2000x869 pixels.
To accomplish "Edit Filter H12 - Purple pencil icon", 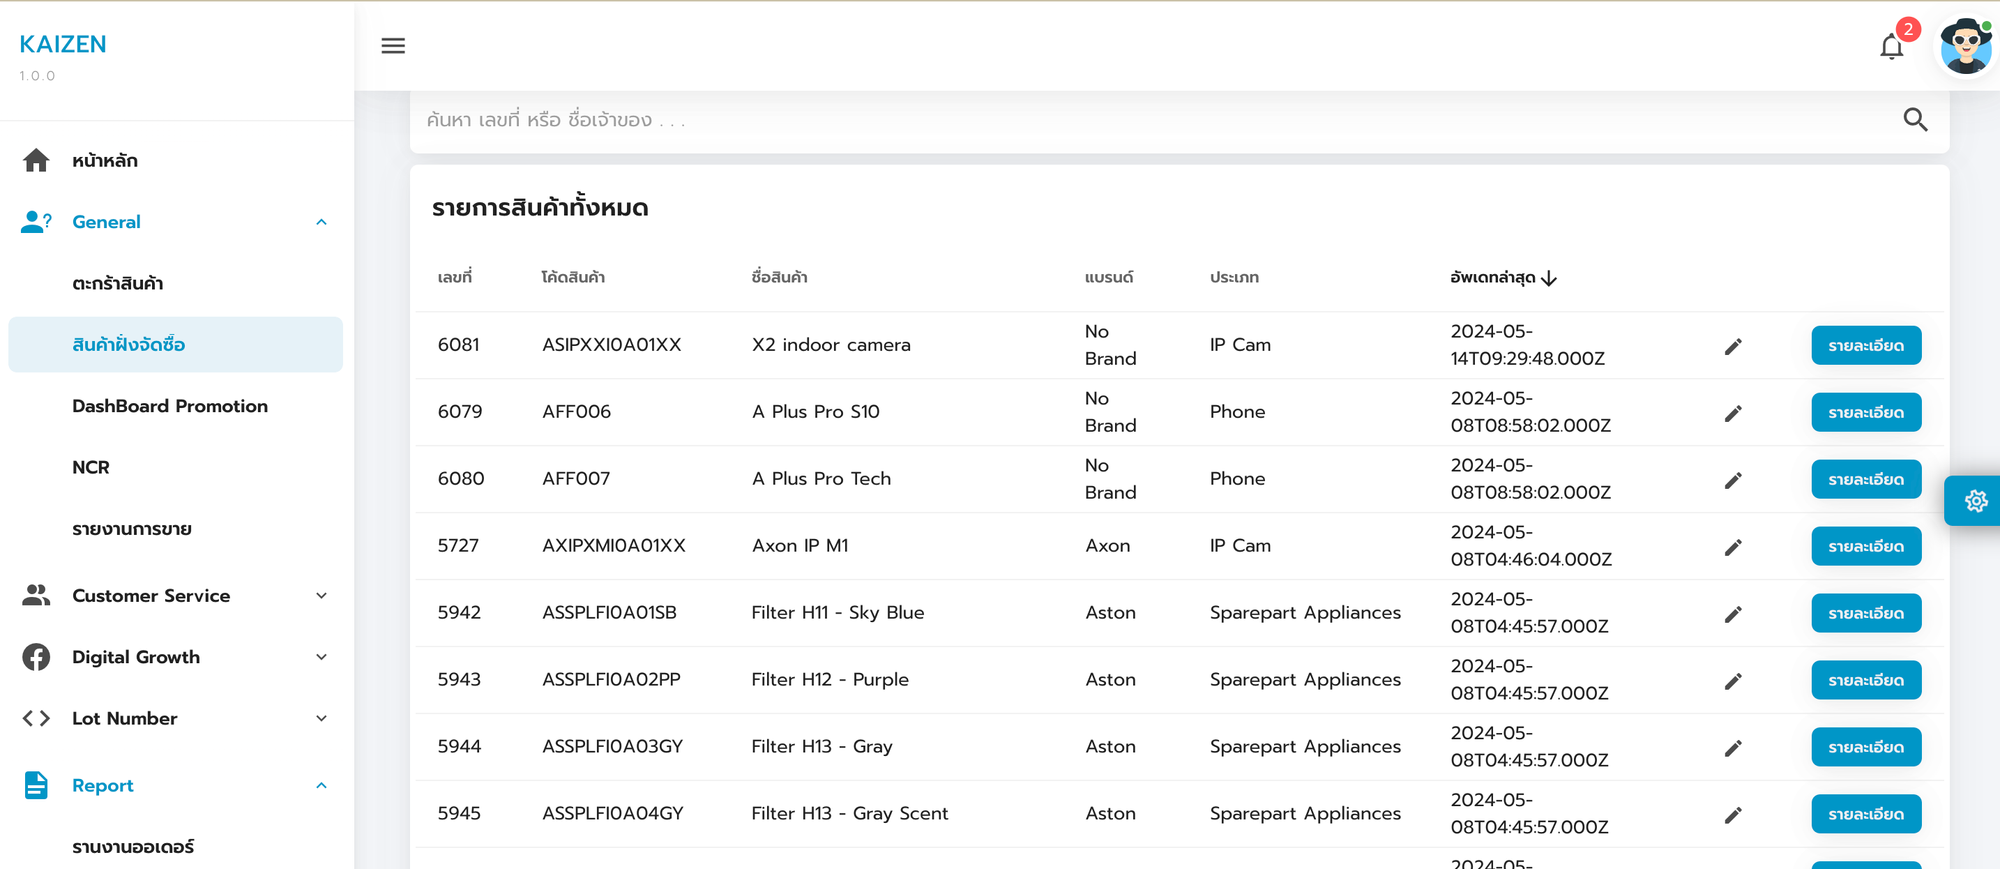I will (1733, 681).
